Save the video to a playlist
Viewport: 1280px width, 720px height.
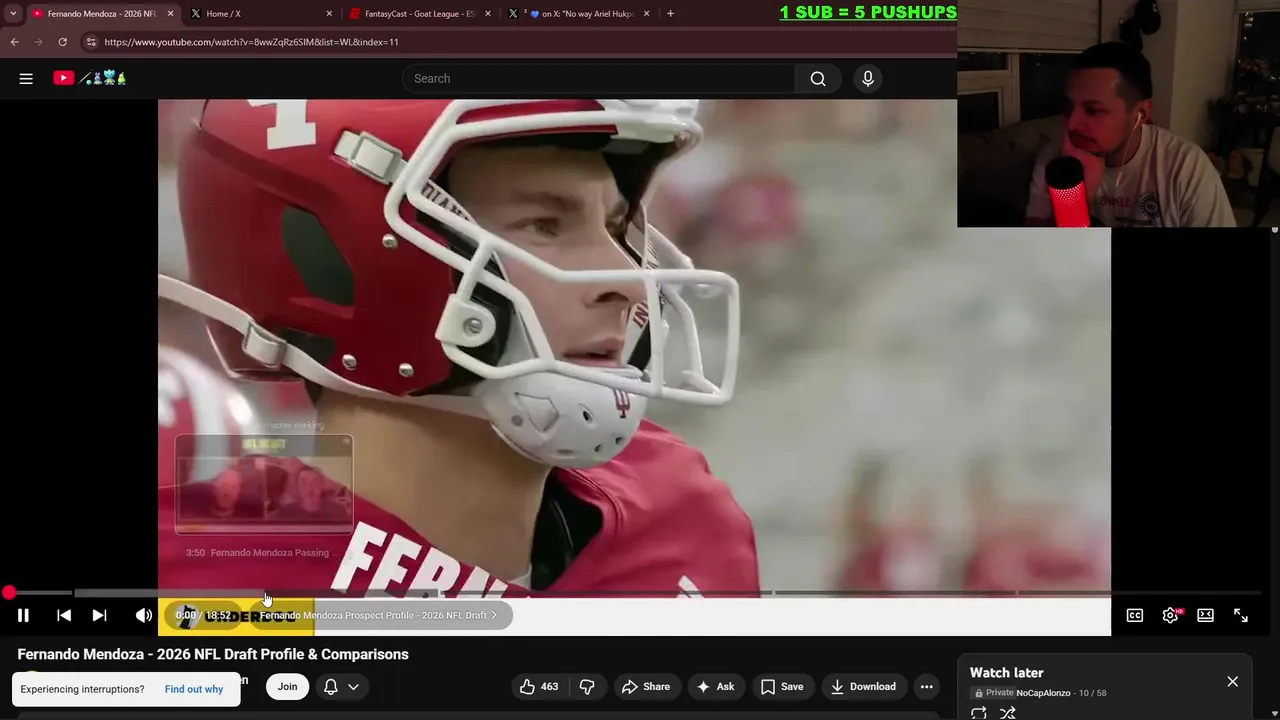[782, 686]
